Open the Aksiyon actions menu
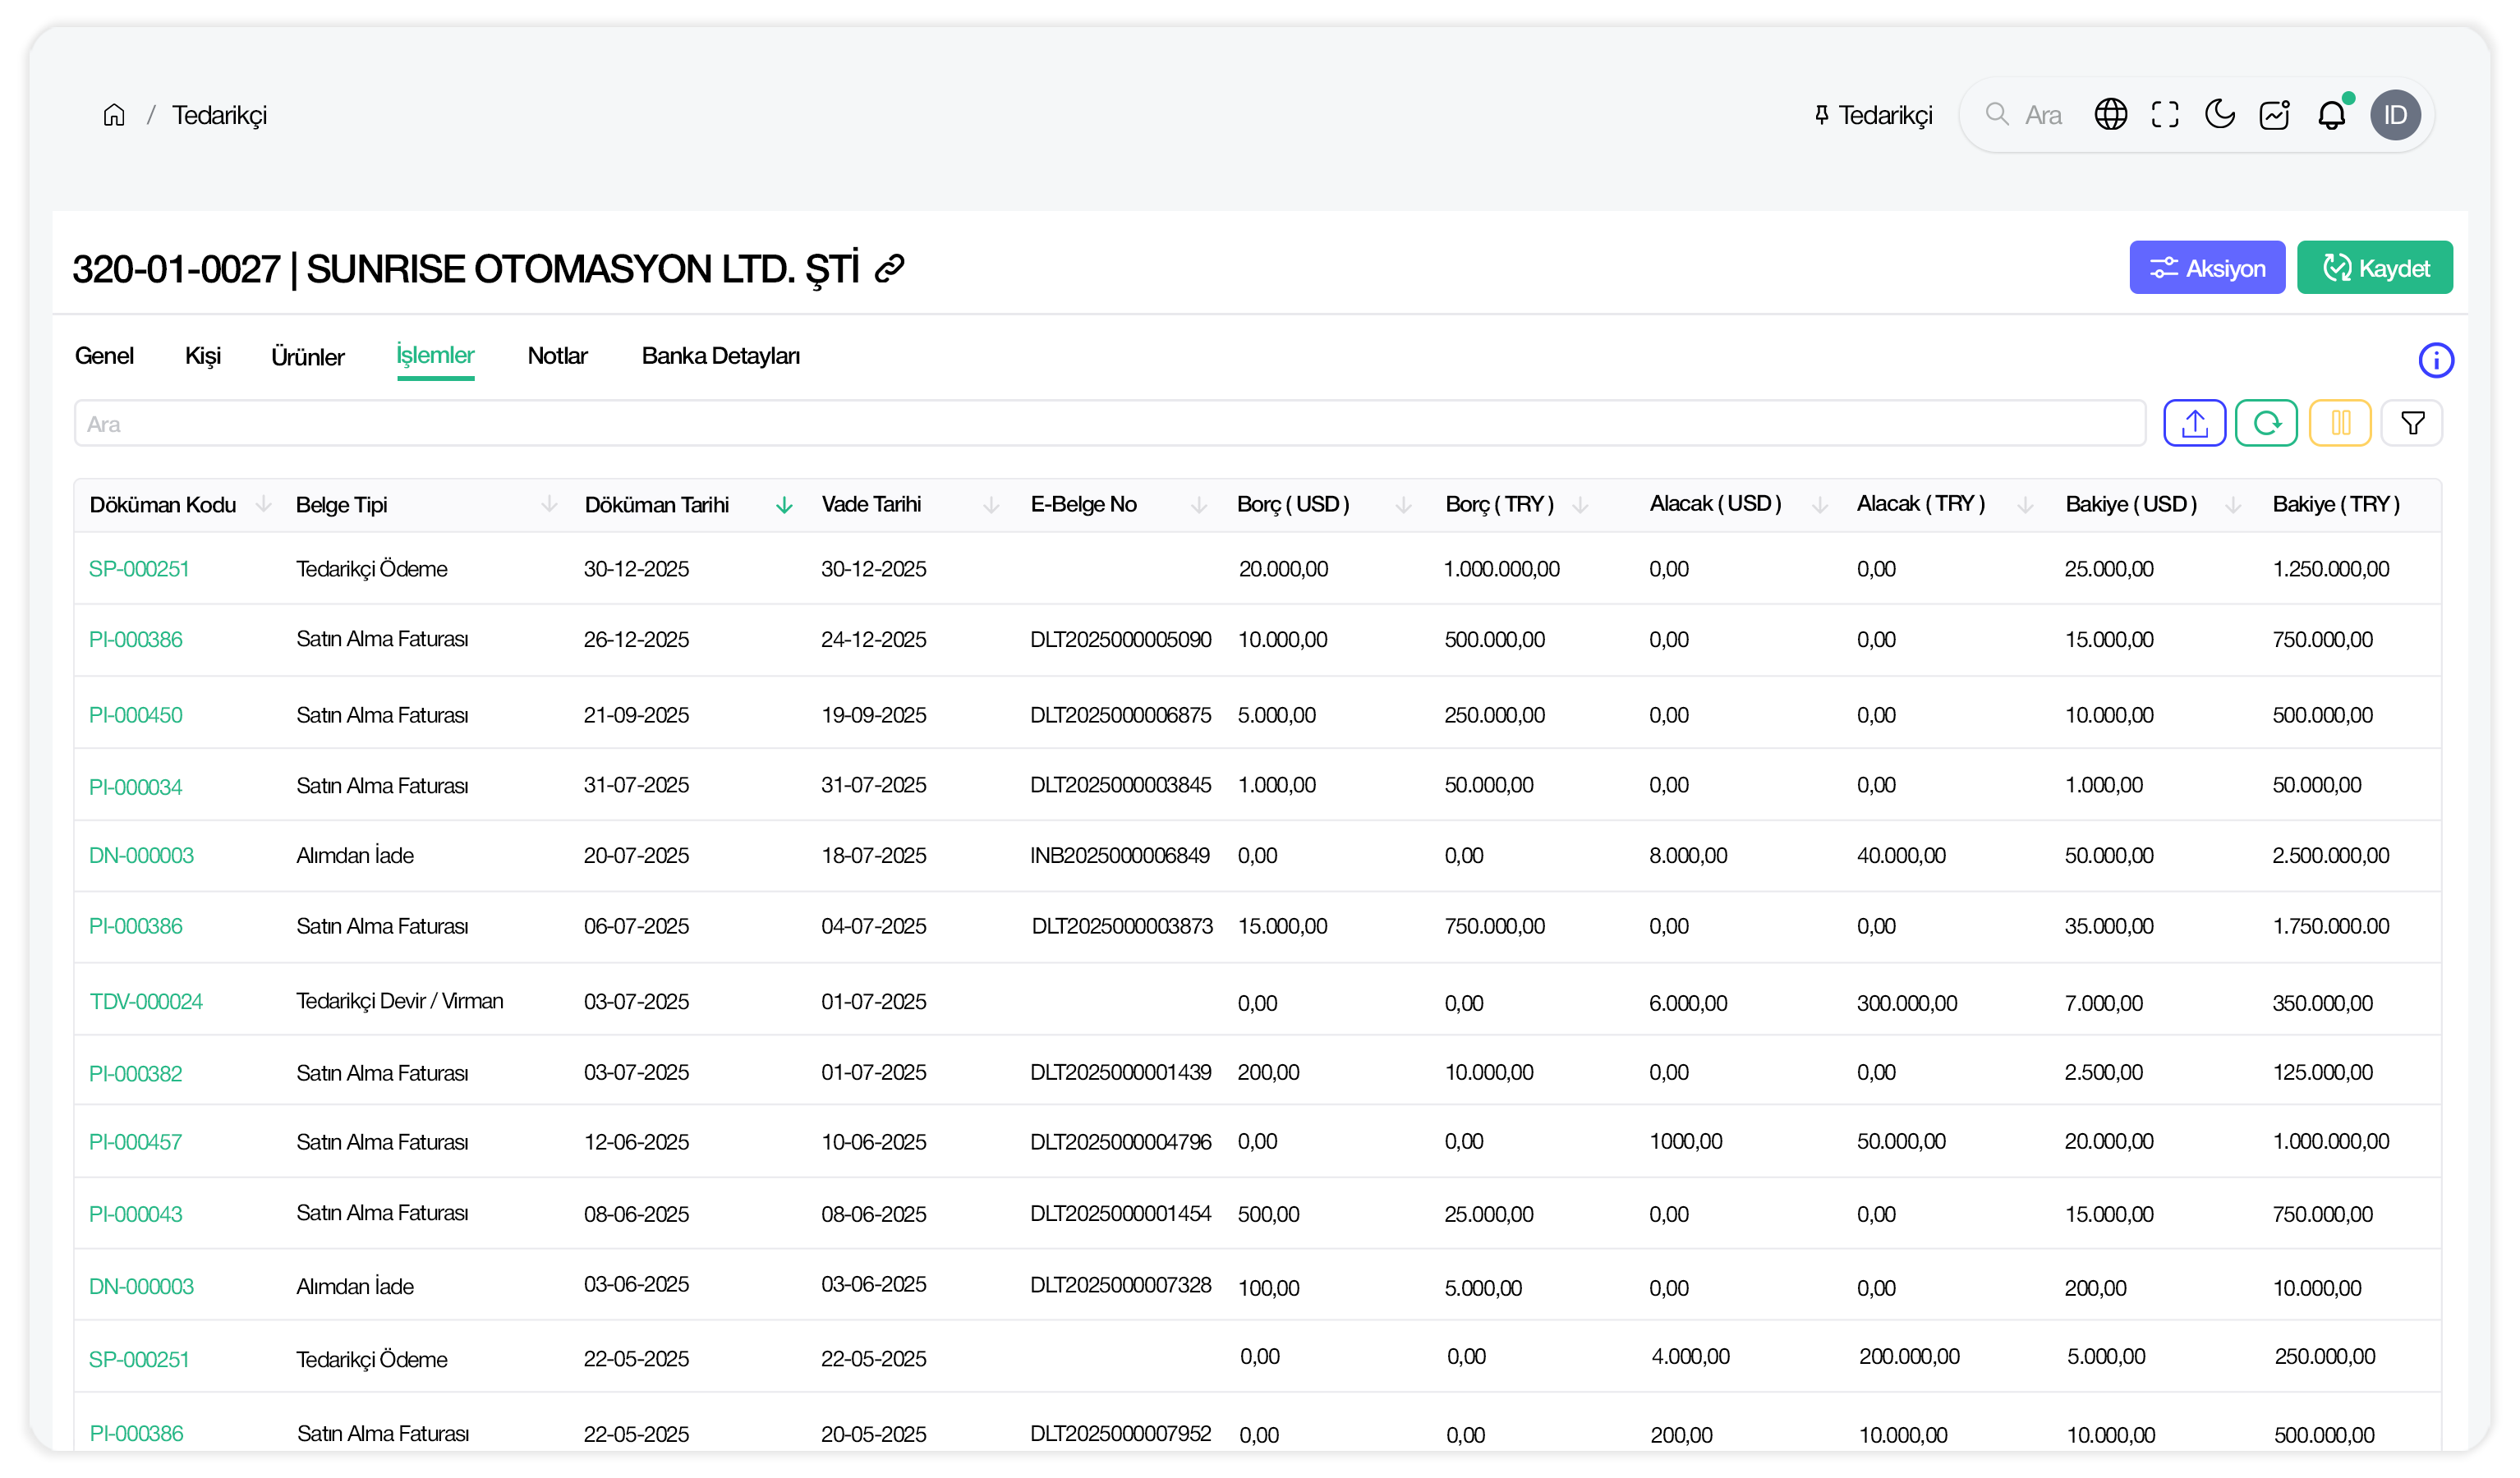Viewport: 2520px width, 1478px height. coord(2206,268)
